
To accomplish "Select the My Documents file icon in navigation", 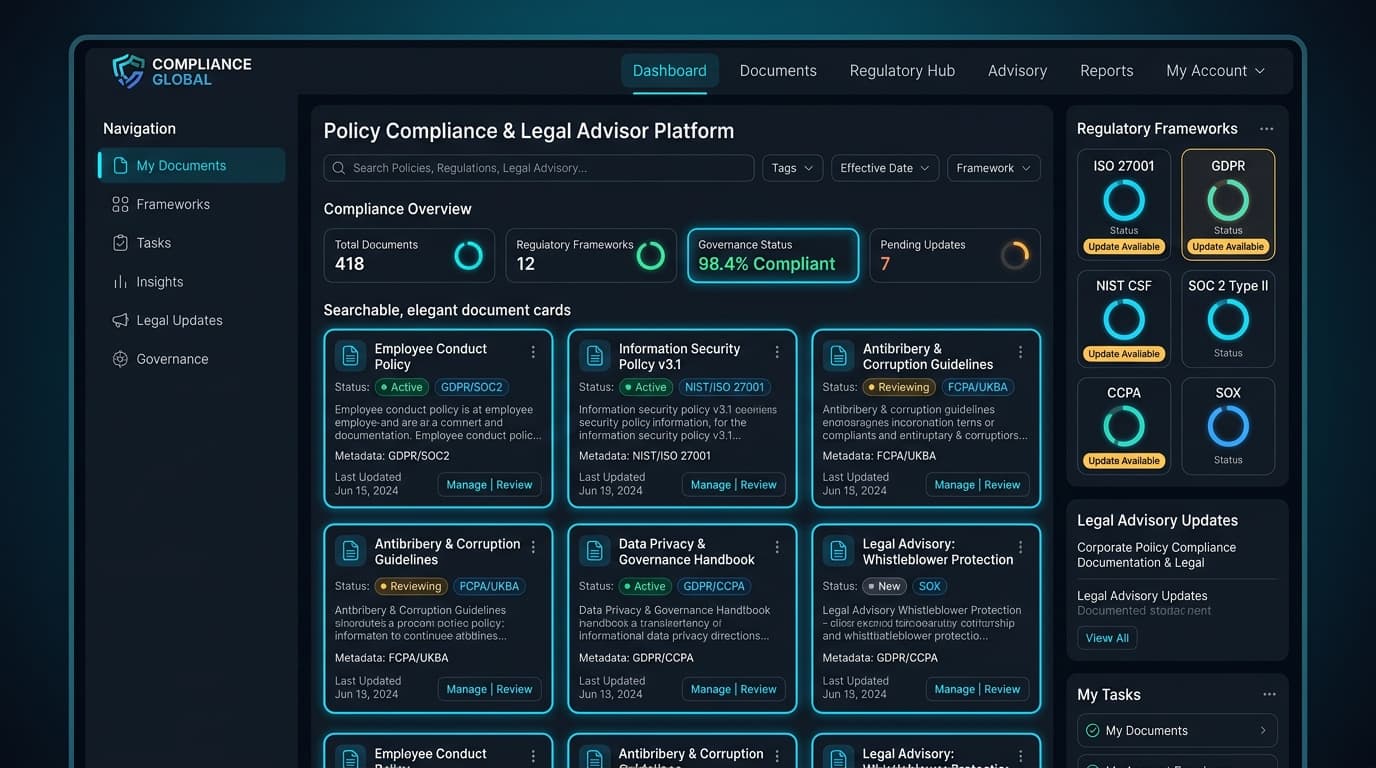I will coord(121,165).
